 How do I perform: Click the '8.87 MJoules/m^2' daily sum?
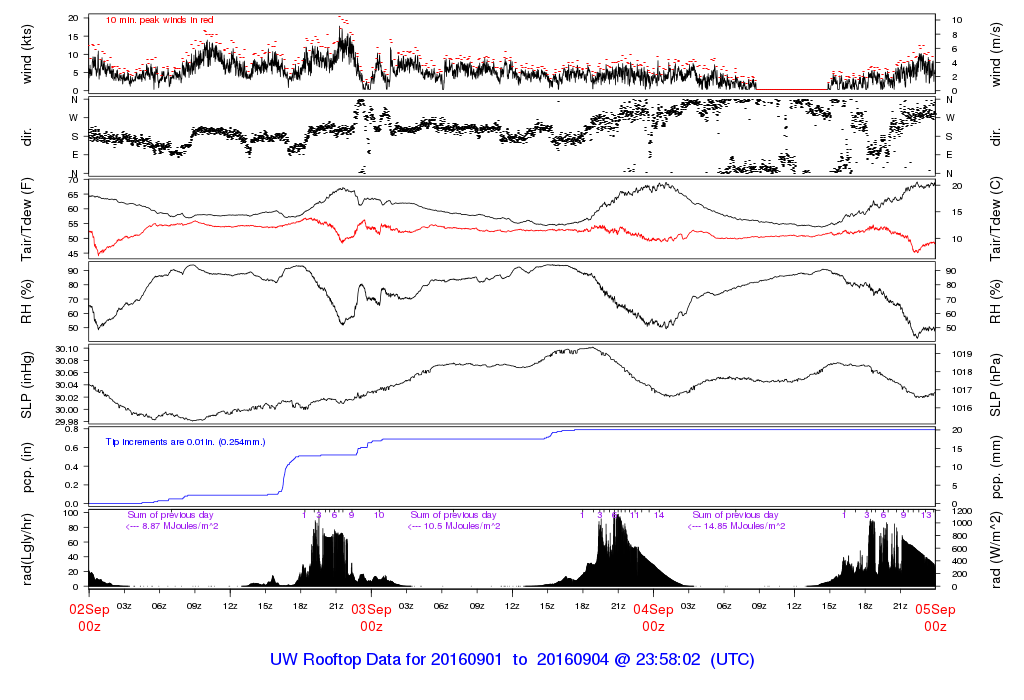point(180,526)
